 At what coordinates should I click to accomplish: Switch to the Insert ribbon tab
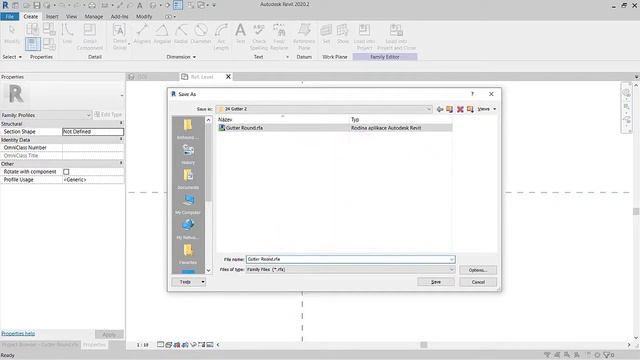click(52, 16)
